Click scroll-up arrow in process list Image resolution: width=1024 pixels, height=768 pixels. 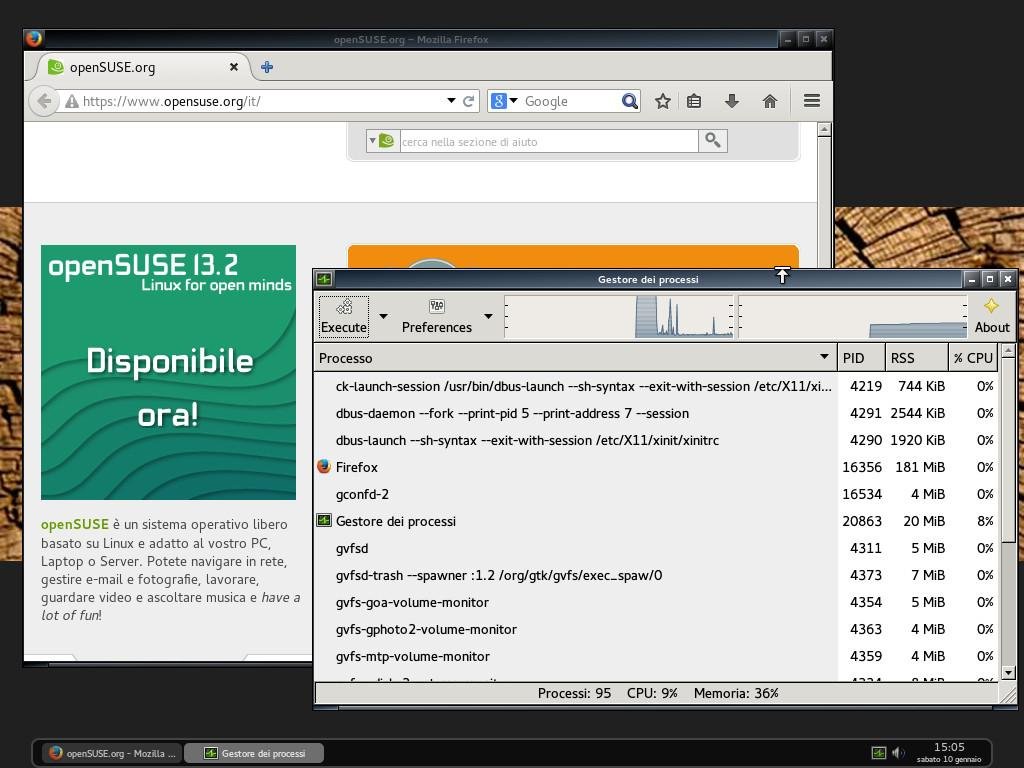(1008, 351)
